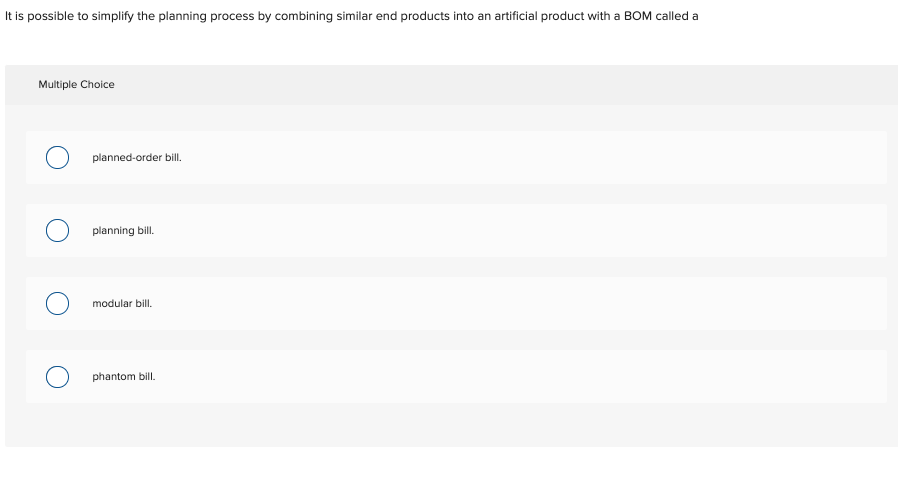
Task: Mark the "phantom bill." radio button
Action: pos(57,377)
